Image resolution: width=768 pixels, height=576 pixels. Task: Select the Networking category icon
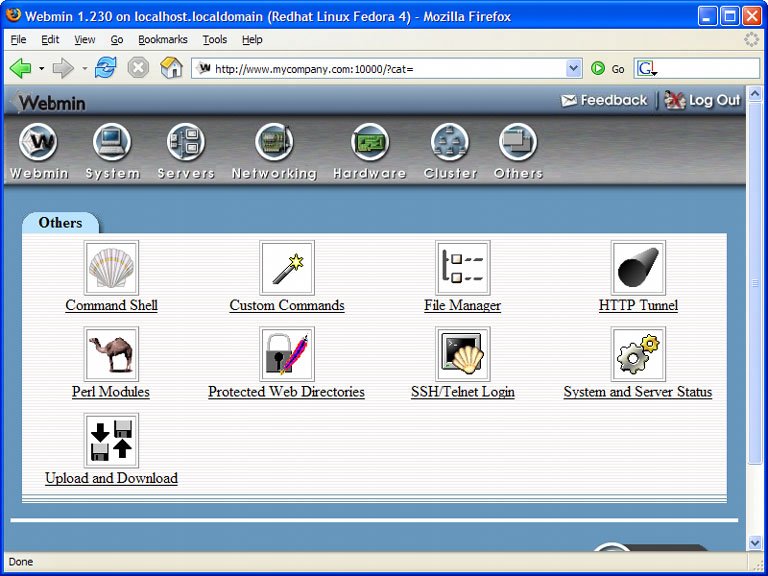[x=274, y=143]
